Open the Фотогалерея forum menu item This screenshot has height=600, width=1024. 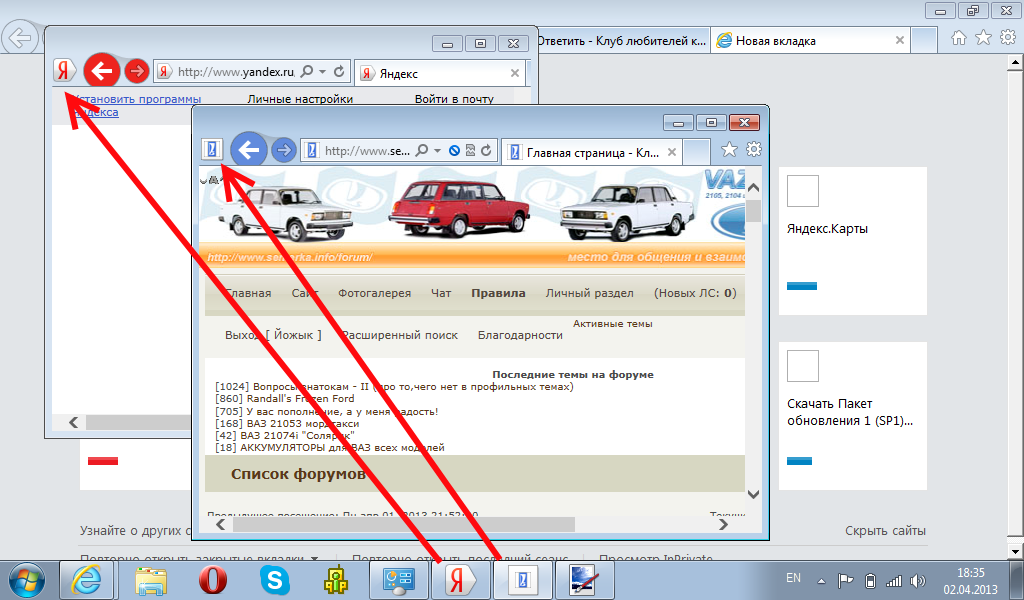(374, 293)
